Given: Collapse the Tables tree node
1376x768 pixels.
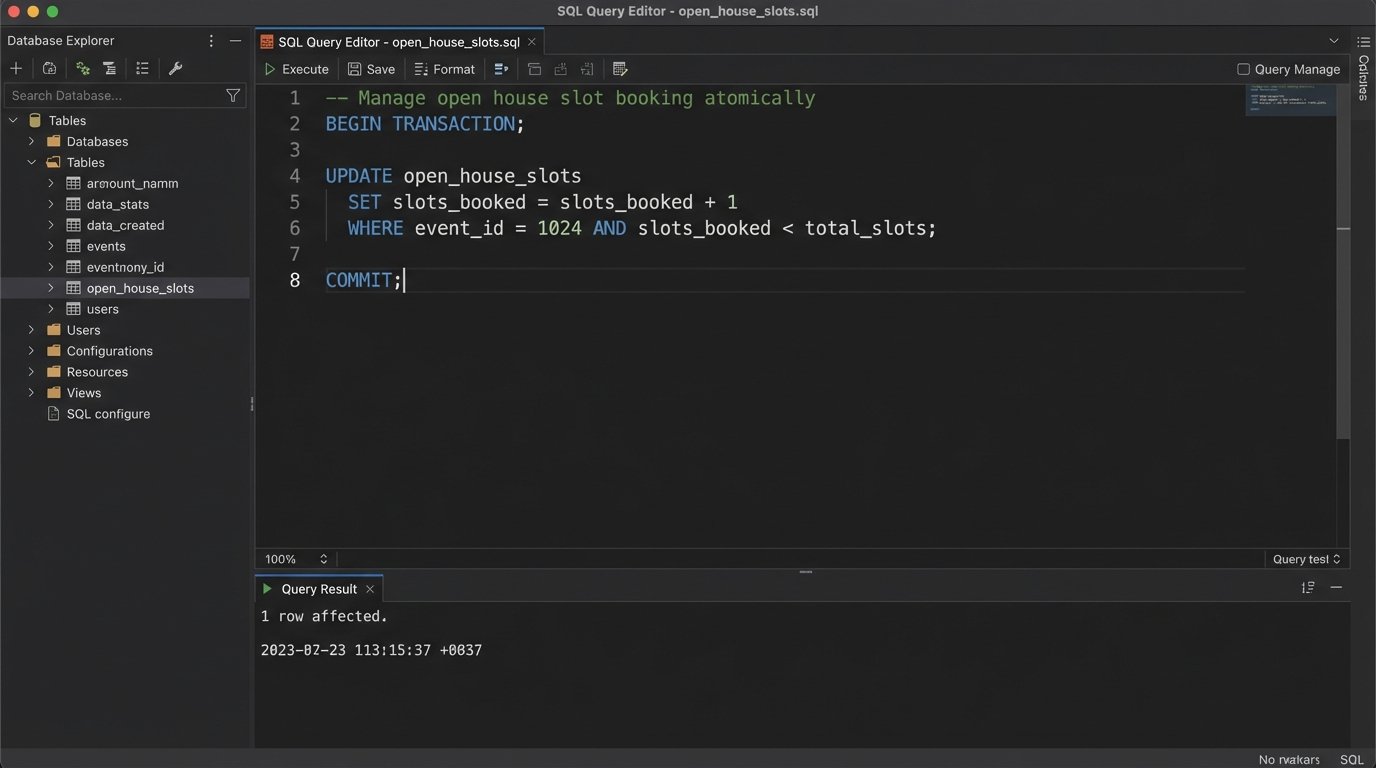Looking at the screenshot, I should 12,119.
